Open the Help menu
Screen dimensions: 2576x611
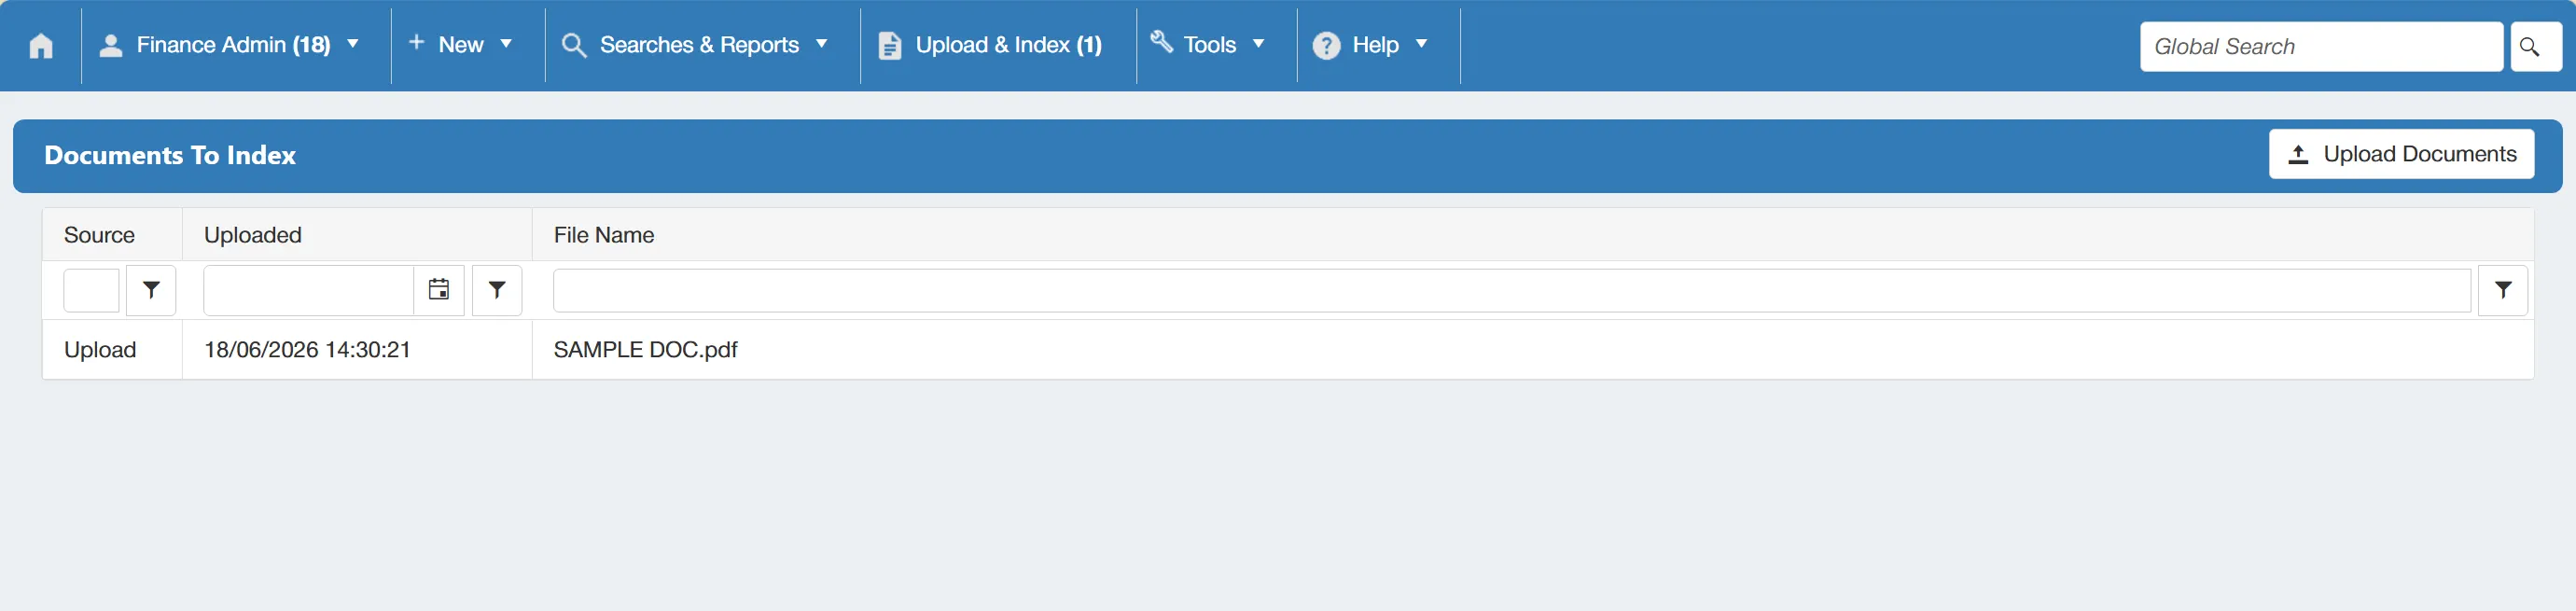click(x=1378, y=46)
